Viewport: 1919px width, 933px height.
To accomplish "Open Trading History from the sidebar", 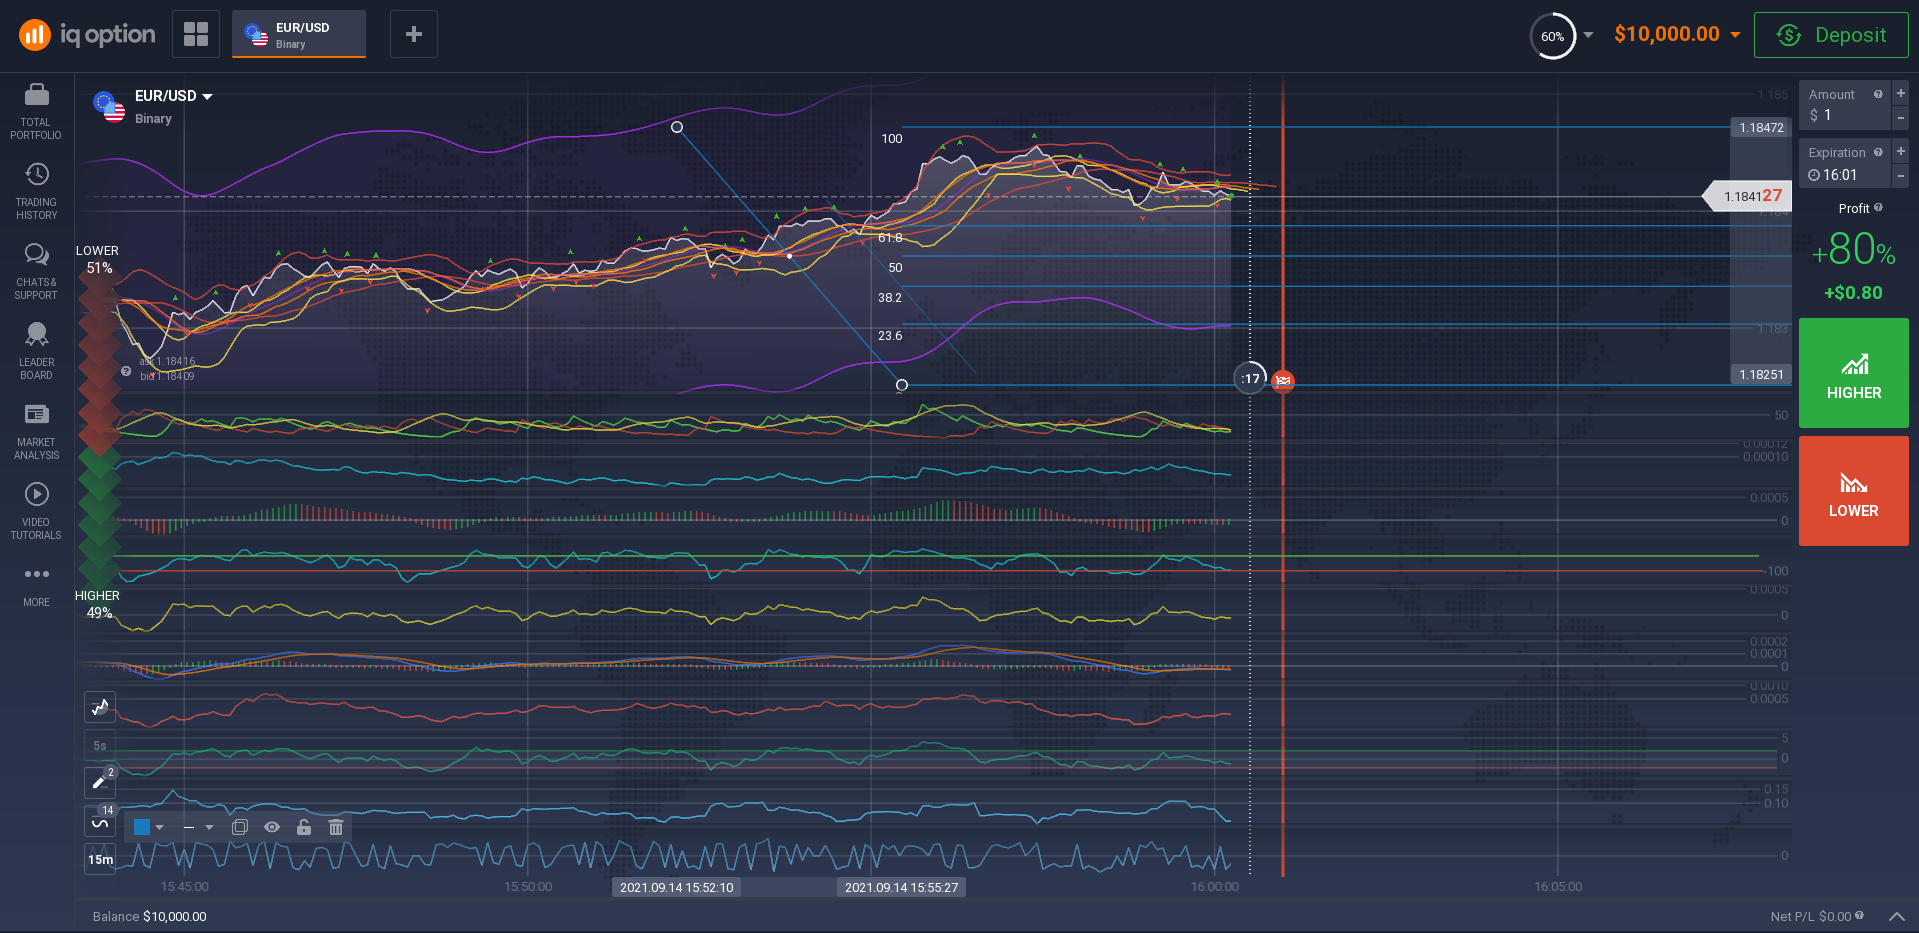I will [36, 192].
